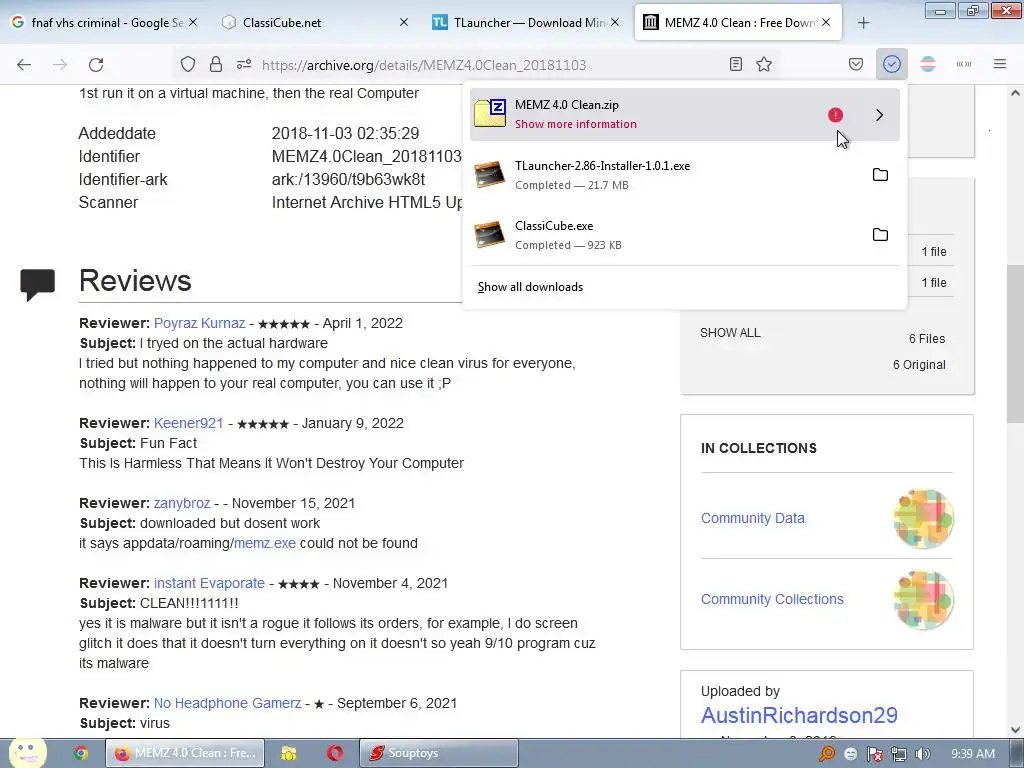The image size is (1024, 768).
Task: Open the striped flag extension icon
Action: click(x=927, y=64)
